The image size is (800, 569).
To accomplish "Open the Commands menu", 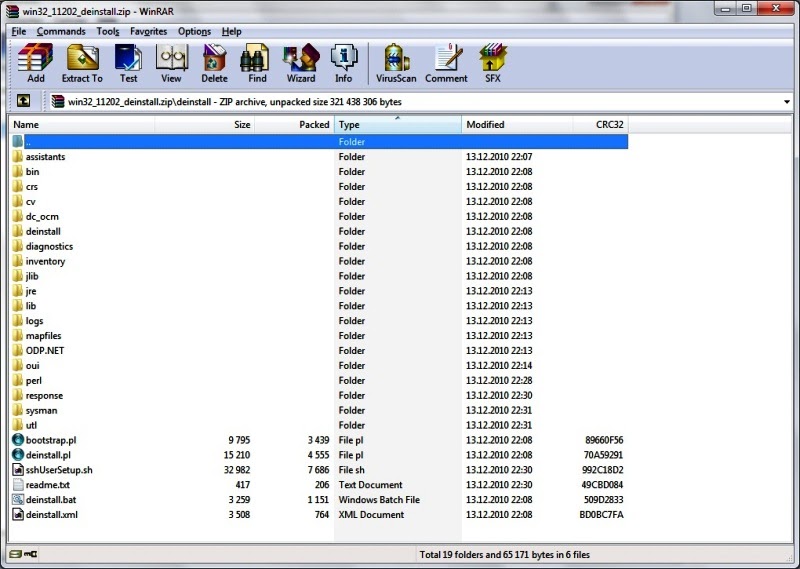I will coord(61,31).
